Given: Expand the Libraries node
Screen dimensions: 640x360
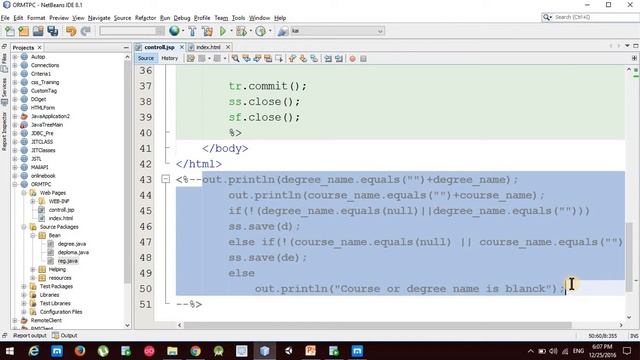Looking at the screenshot, I should pyautogui.click(x=24, y=295).
